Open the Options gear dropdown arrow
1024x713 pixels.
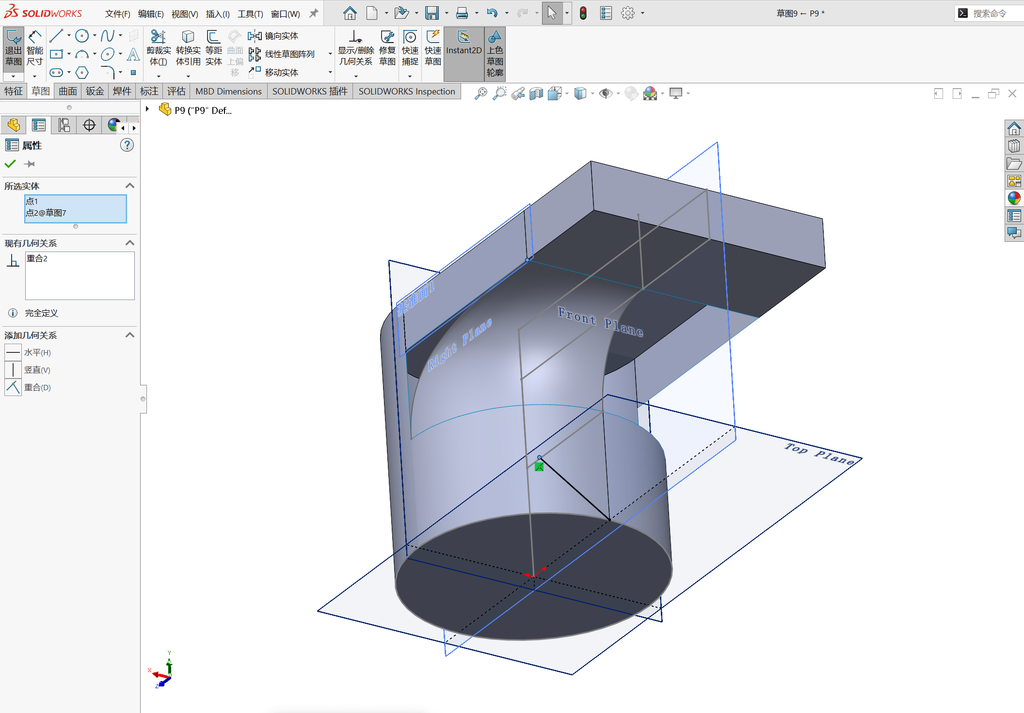(643, 12)
